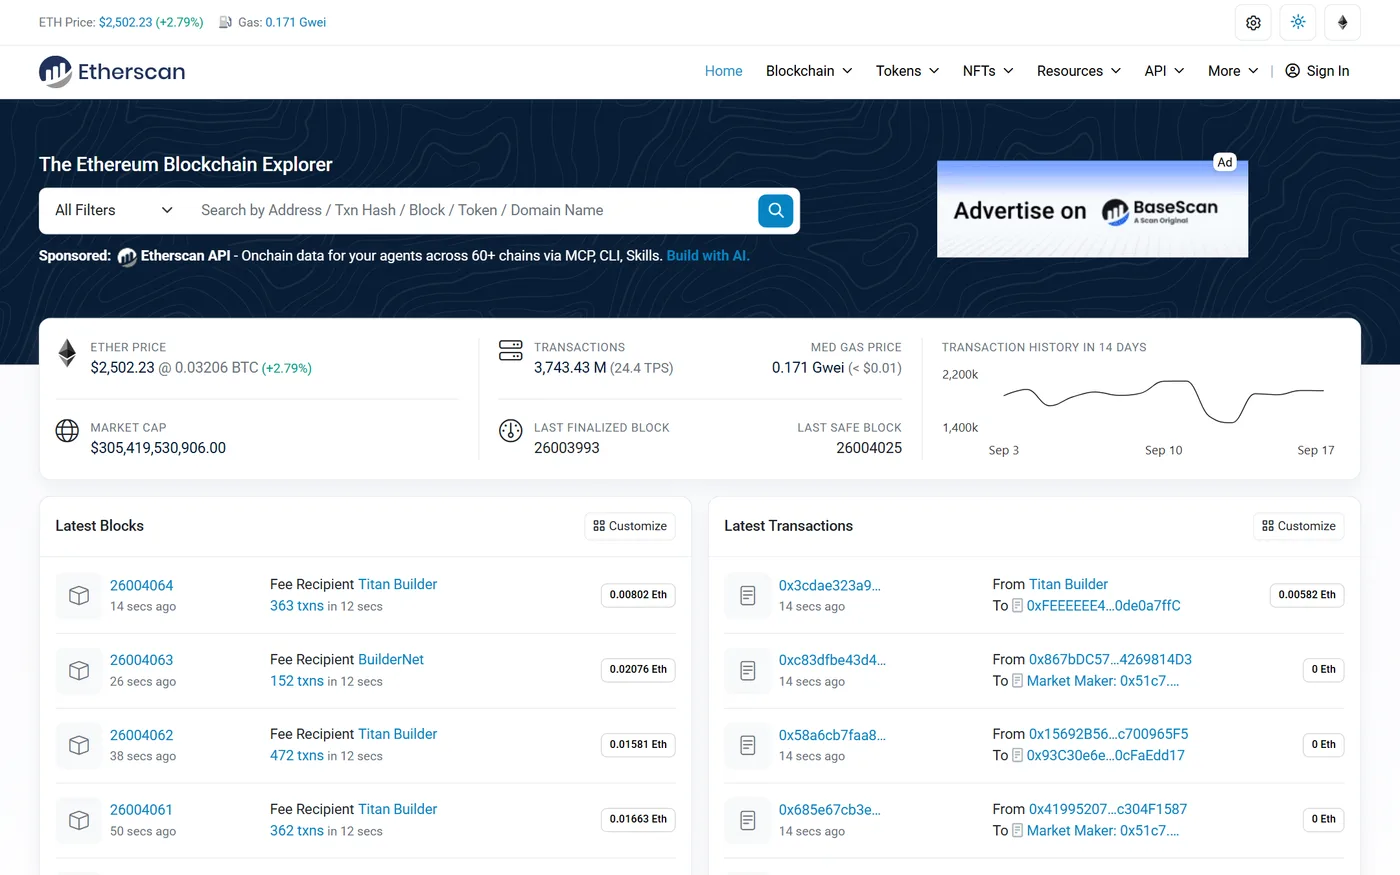Click the last safe block 26004025
Image resolution: width=1400 pixels, height=875 pixels.
pyautogui.click(x=869, y=448)
